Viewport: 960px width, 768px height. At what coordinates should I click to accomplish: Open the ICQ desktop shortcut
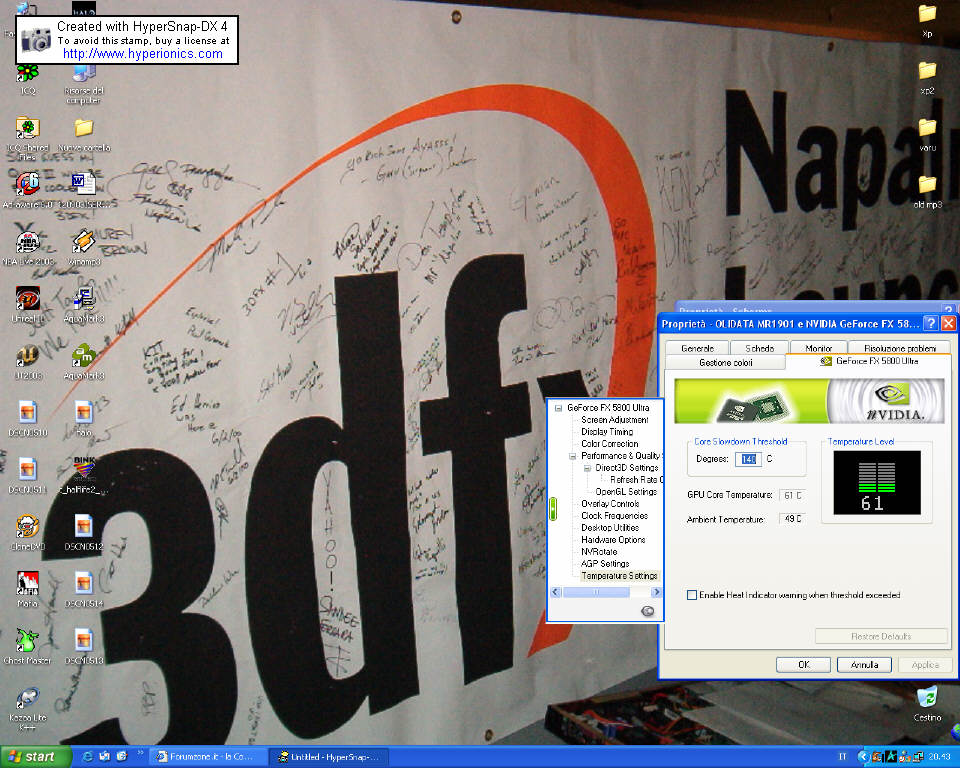click(28, 80)
